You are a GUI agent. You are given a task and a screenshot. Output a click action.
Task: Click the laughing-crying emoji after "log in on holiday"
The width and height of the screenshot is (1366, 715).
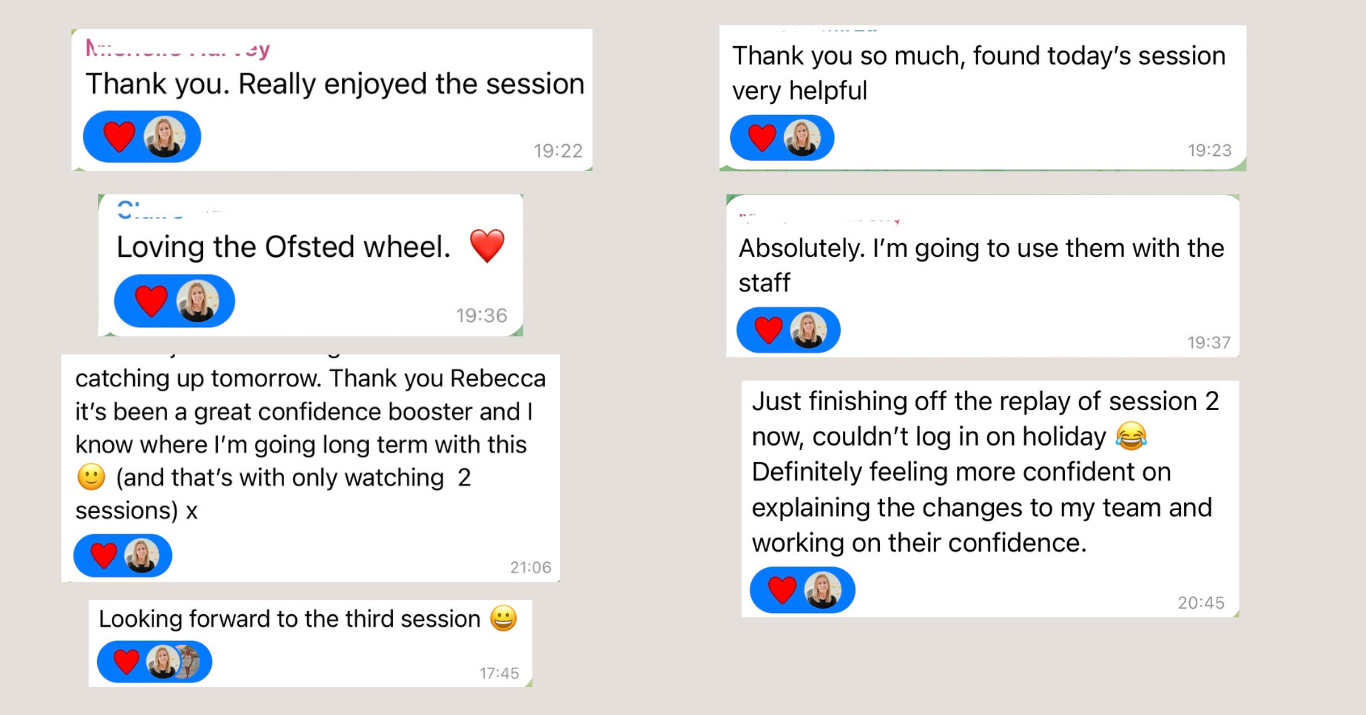(1129, 437)
